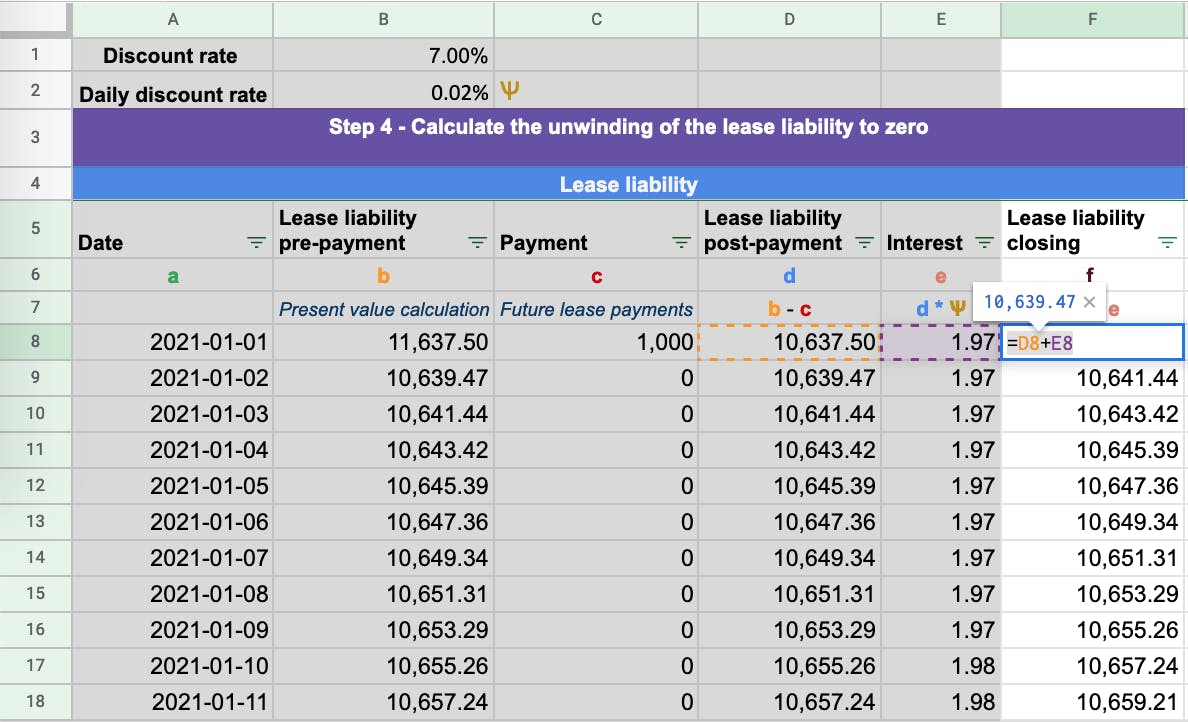Click the Ψ symbol in the Interest hint row
Viewport: 1188px width, 722px height.
click(957, 308)
